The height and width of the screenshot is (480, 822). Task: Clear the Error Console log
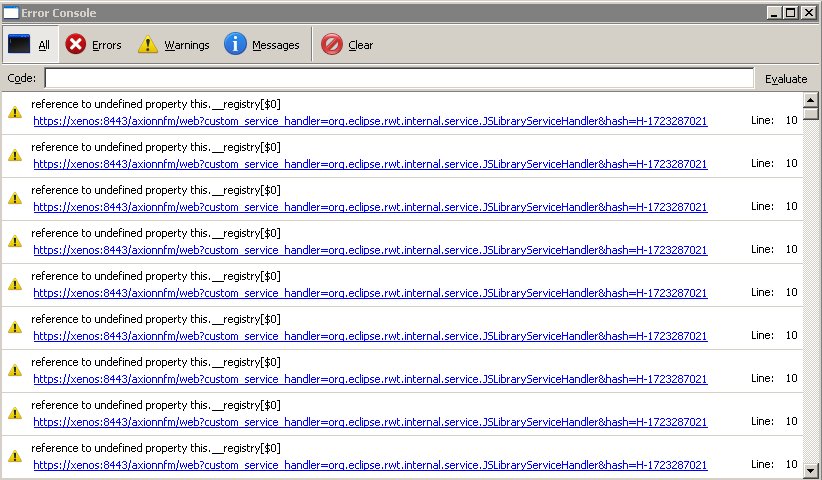[x=347, y=45]
